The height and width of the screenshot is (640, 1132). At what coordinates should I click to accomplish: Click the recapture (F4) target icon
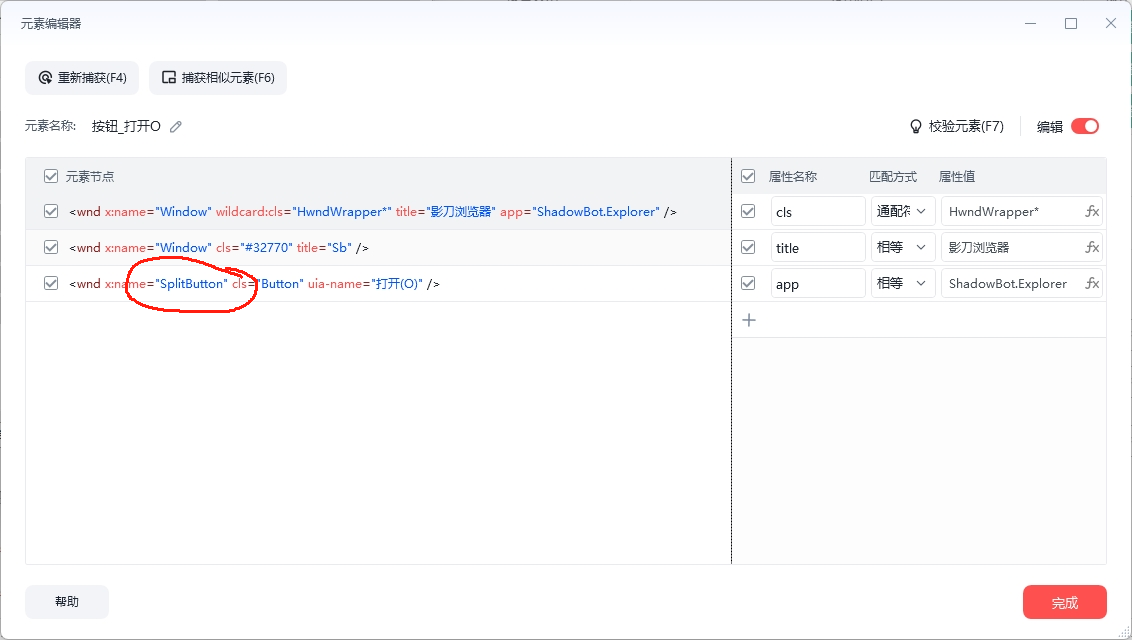45,77
